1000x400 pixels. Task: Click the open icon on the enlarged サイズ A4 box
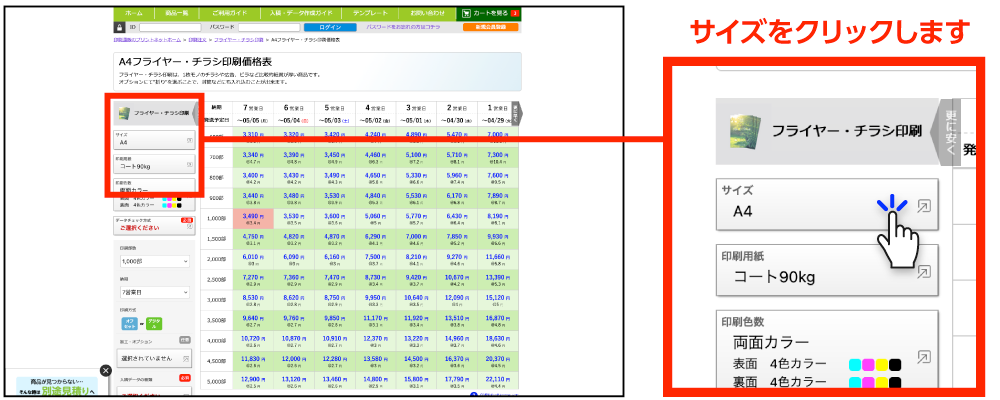(923, 205)
